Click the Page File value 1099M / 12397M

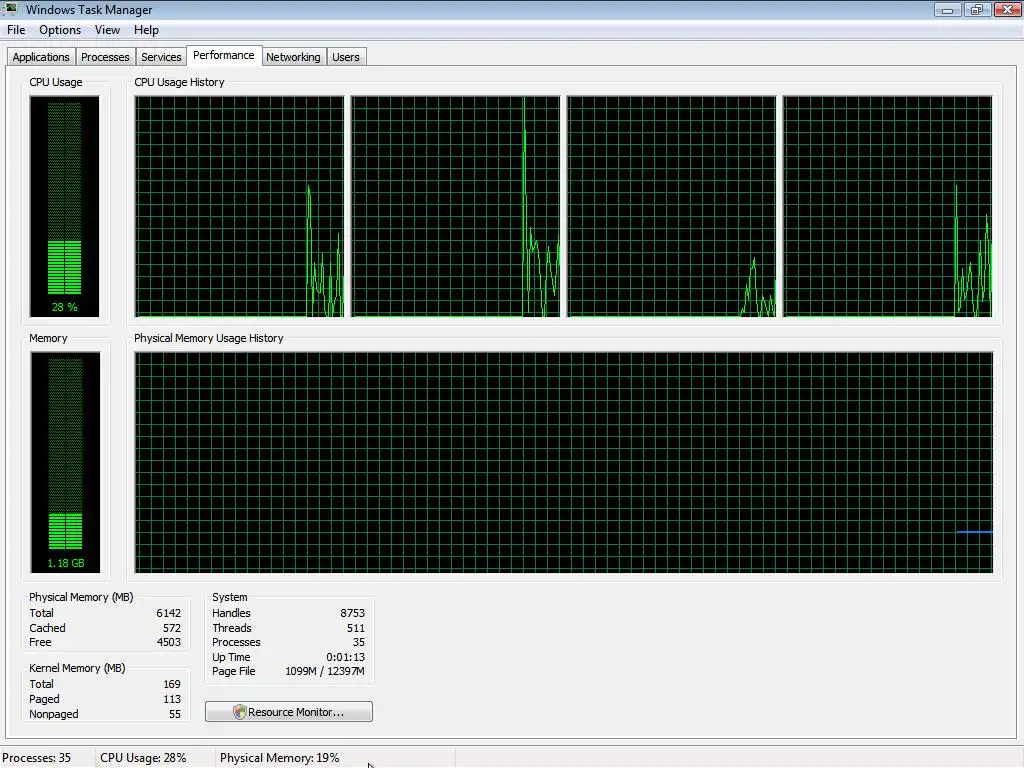point(325,671)
